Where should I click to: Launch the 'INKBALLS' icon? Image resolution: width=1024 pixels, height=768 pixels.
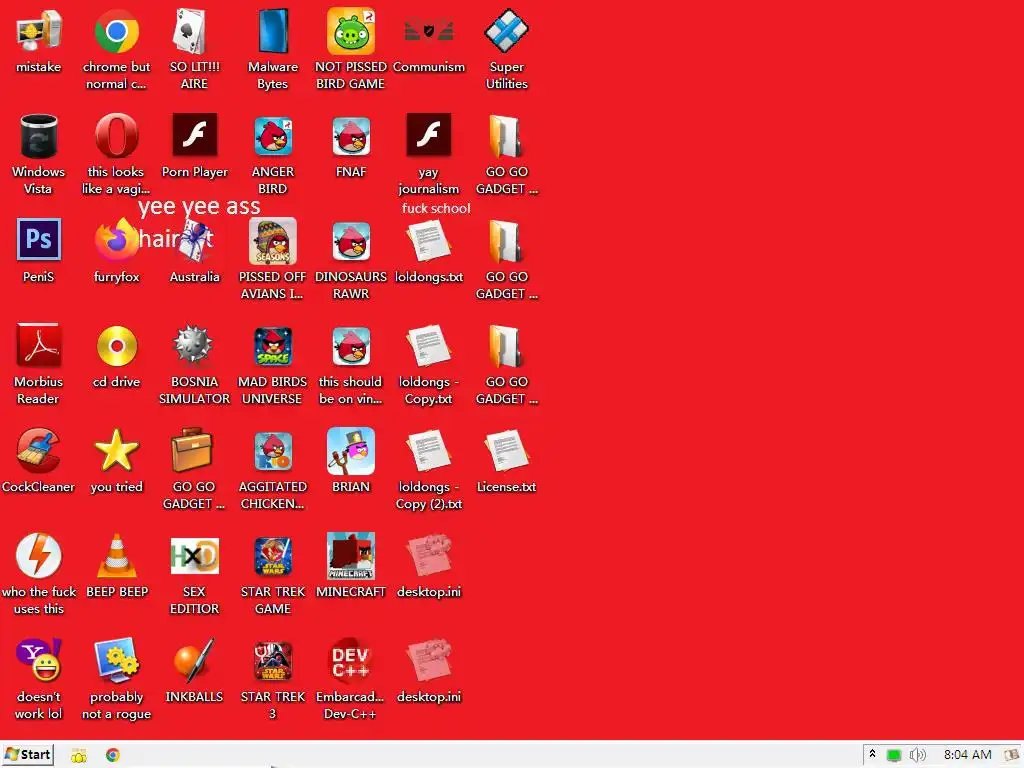(x=194, y=660)
